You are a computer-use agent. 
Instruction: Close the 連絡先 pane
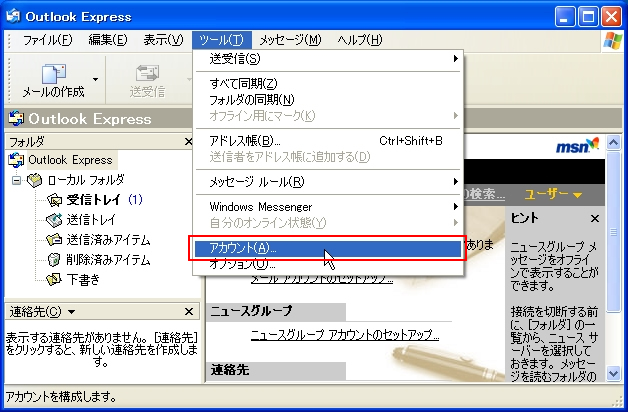tap(189, 312)
